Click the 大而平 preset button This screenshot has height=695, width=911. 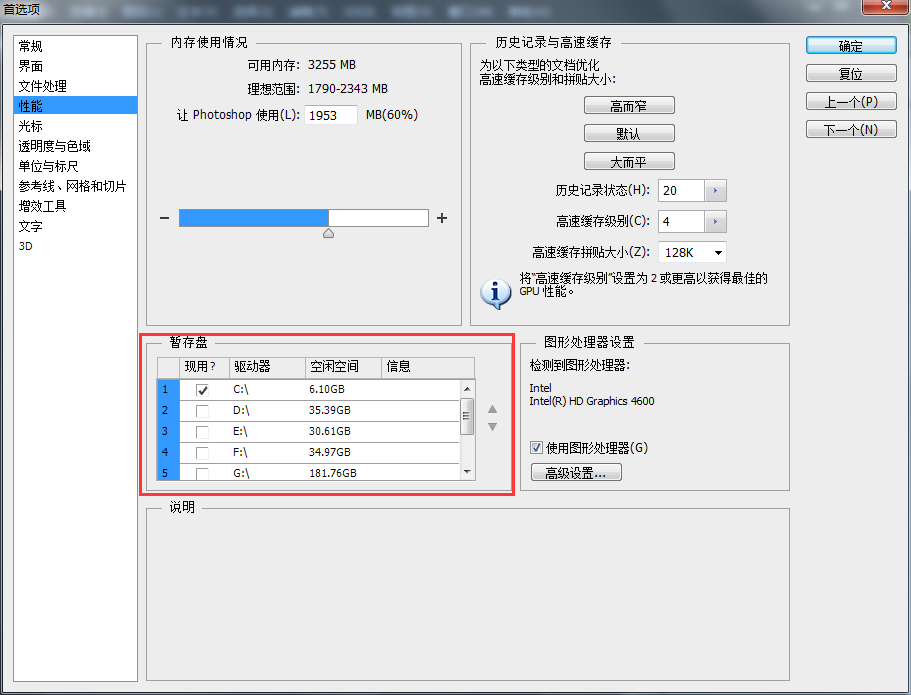click(629, 160)
